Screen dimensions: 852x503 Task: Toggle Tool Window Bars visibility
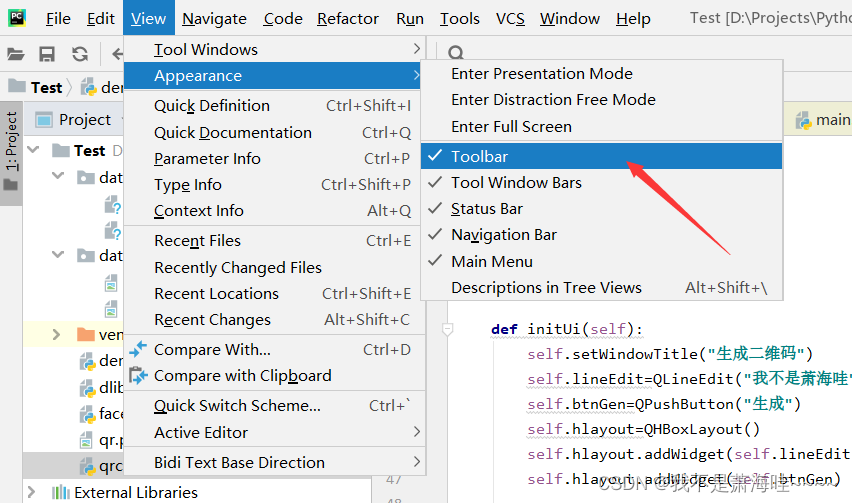pyautogui.click(x=602, y=183)
